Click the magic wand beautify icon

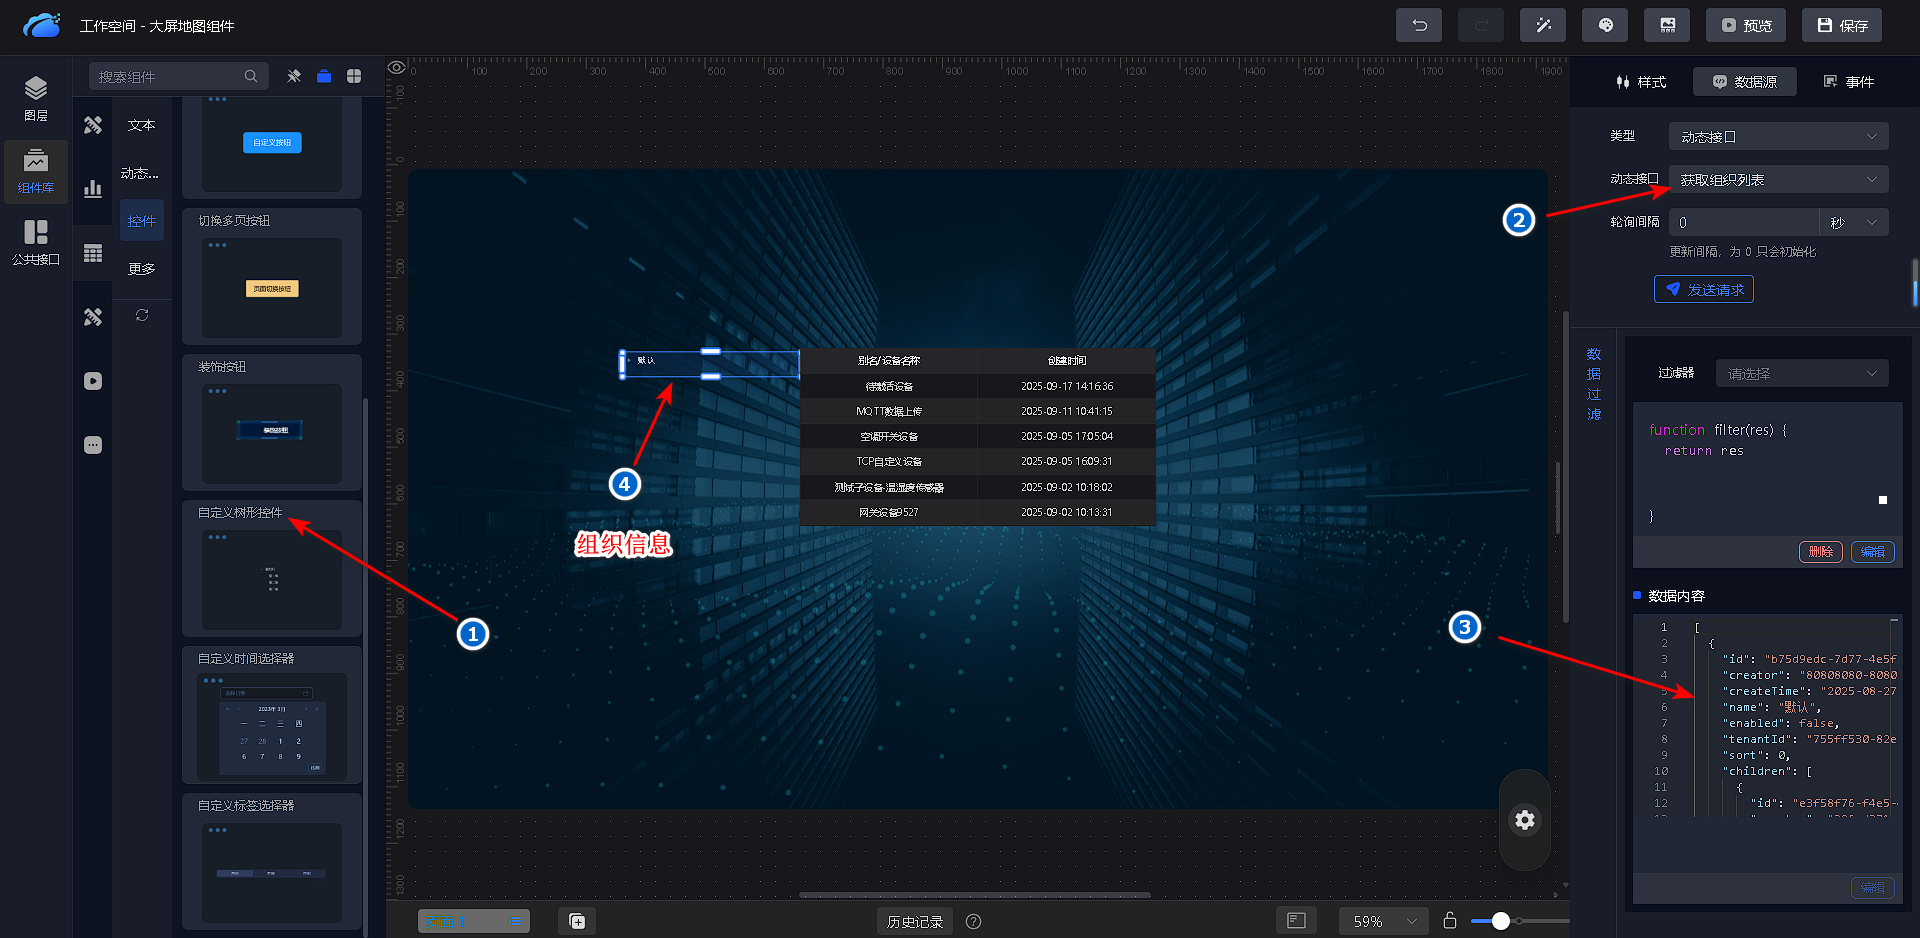tap(1543, 26)
